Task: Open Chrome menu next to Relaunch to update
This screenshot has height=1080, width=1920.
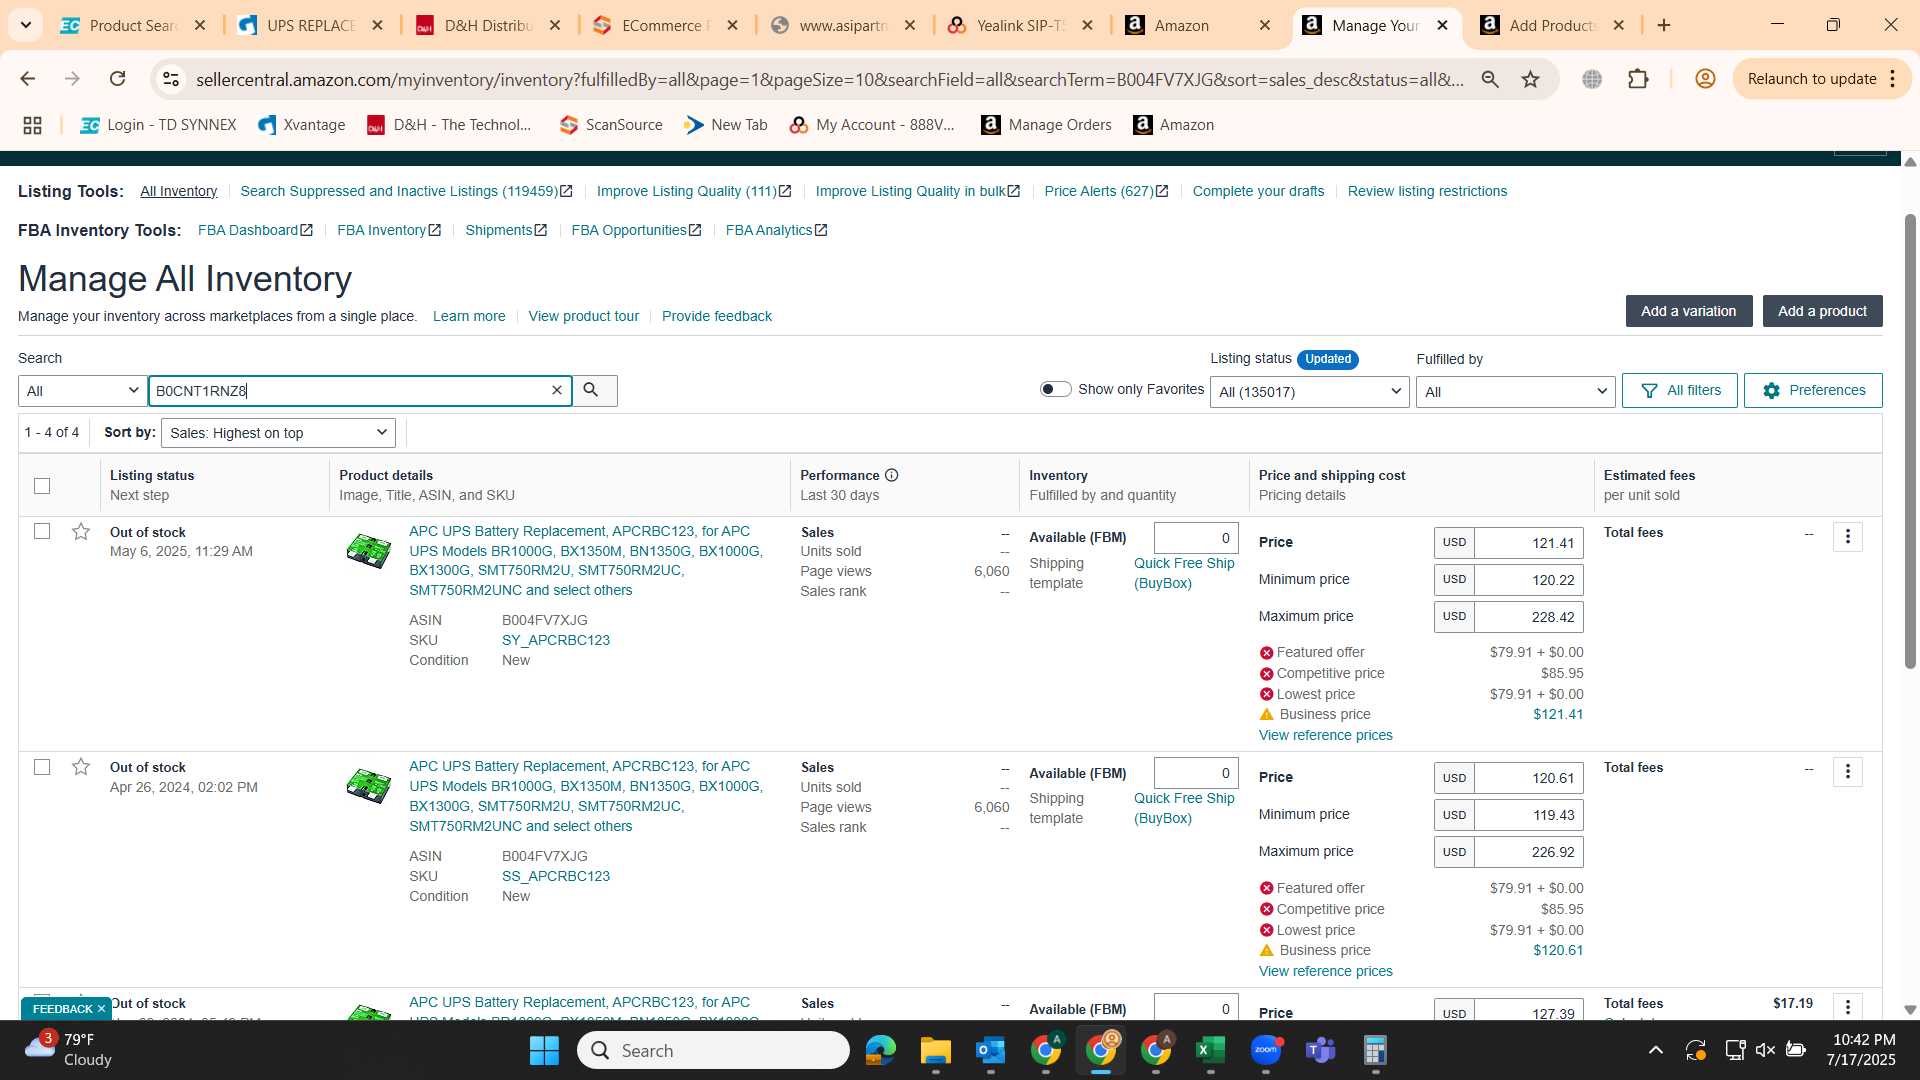Action: point(1892,79)
